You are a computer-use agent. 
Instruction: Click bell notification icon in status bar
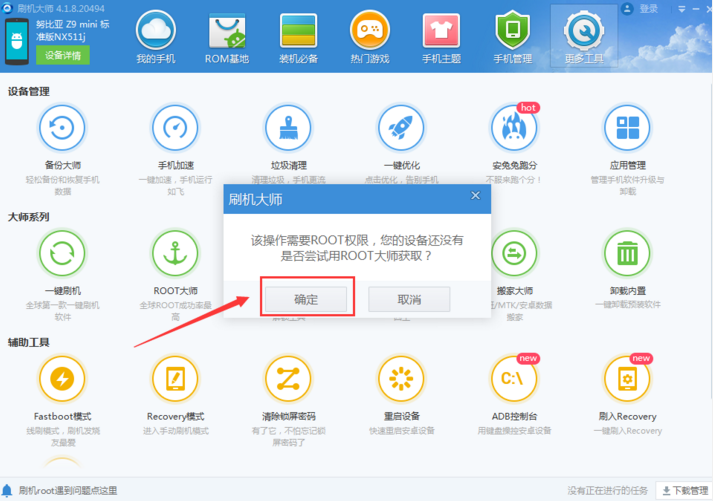coord(7,491)
